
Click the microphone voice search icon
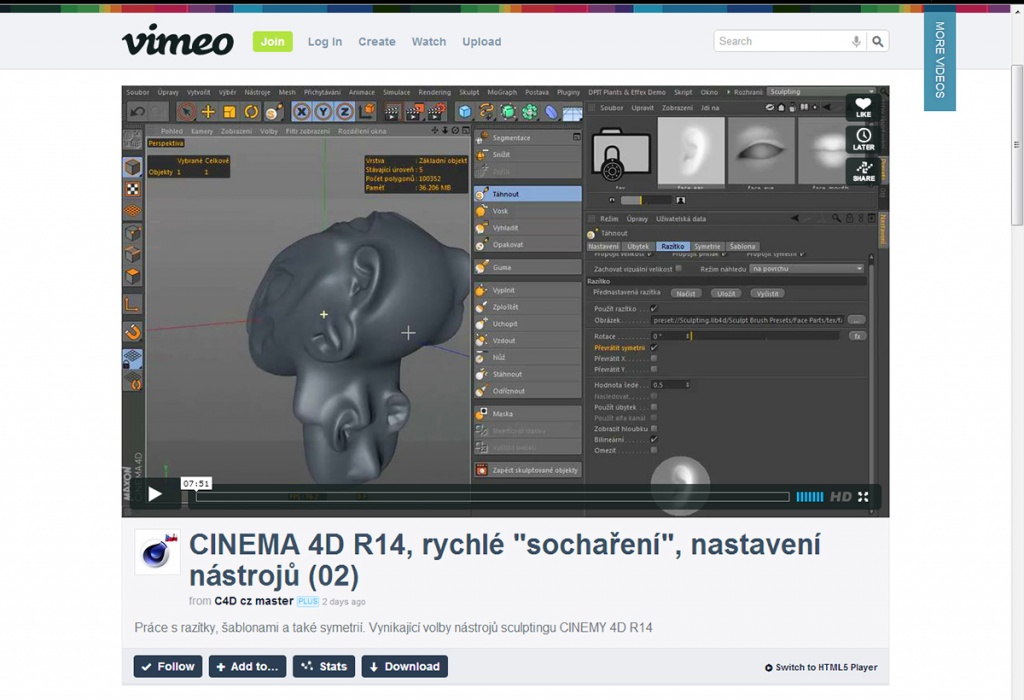(856, 41)
